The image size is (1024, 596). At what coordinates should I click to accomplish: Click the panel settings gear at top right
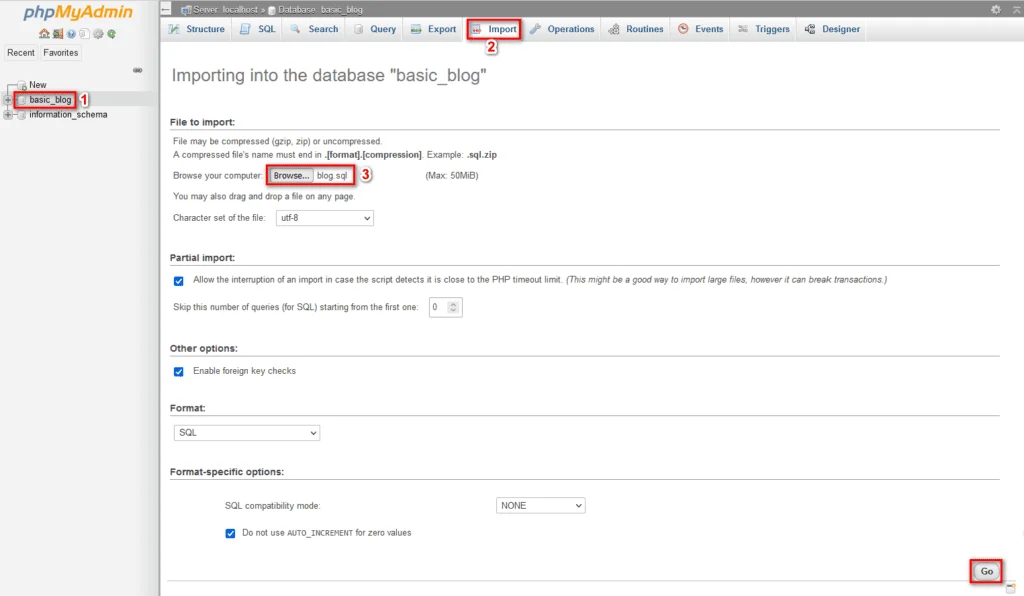point(996,9)
